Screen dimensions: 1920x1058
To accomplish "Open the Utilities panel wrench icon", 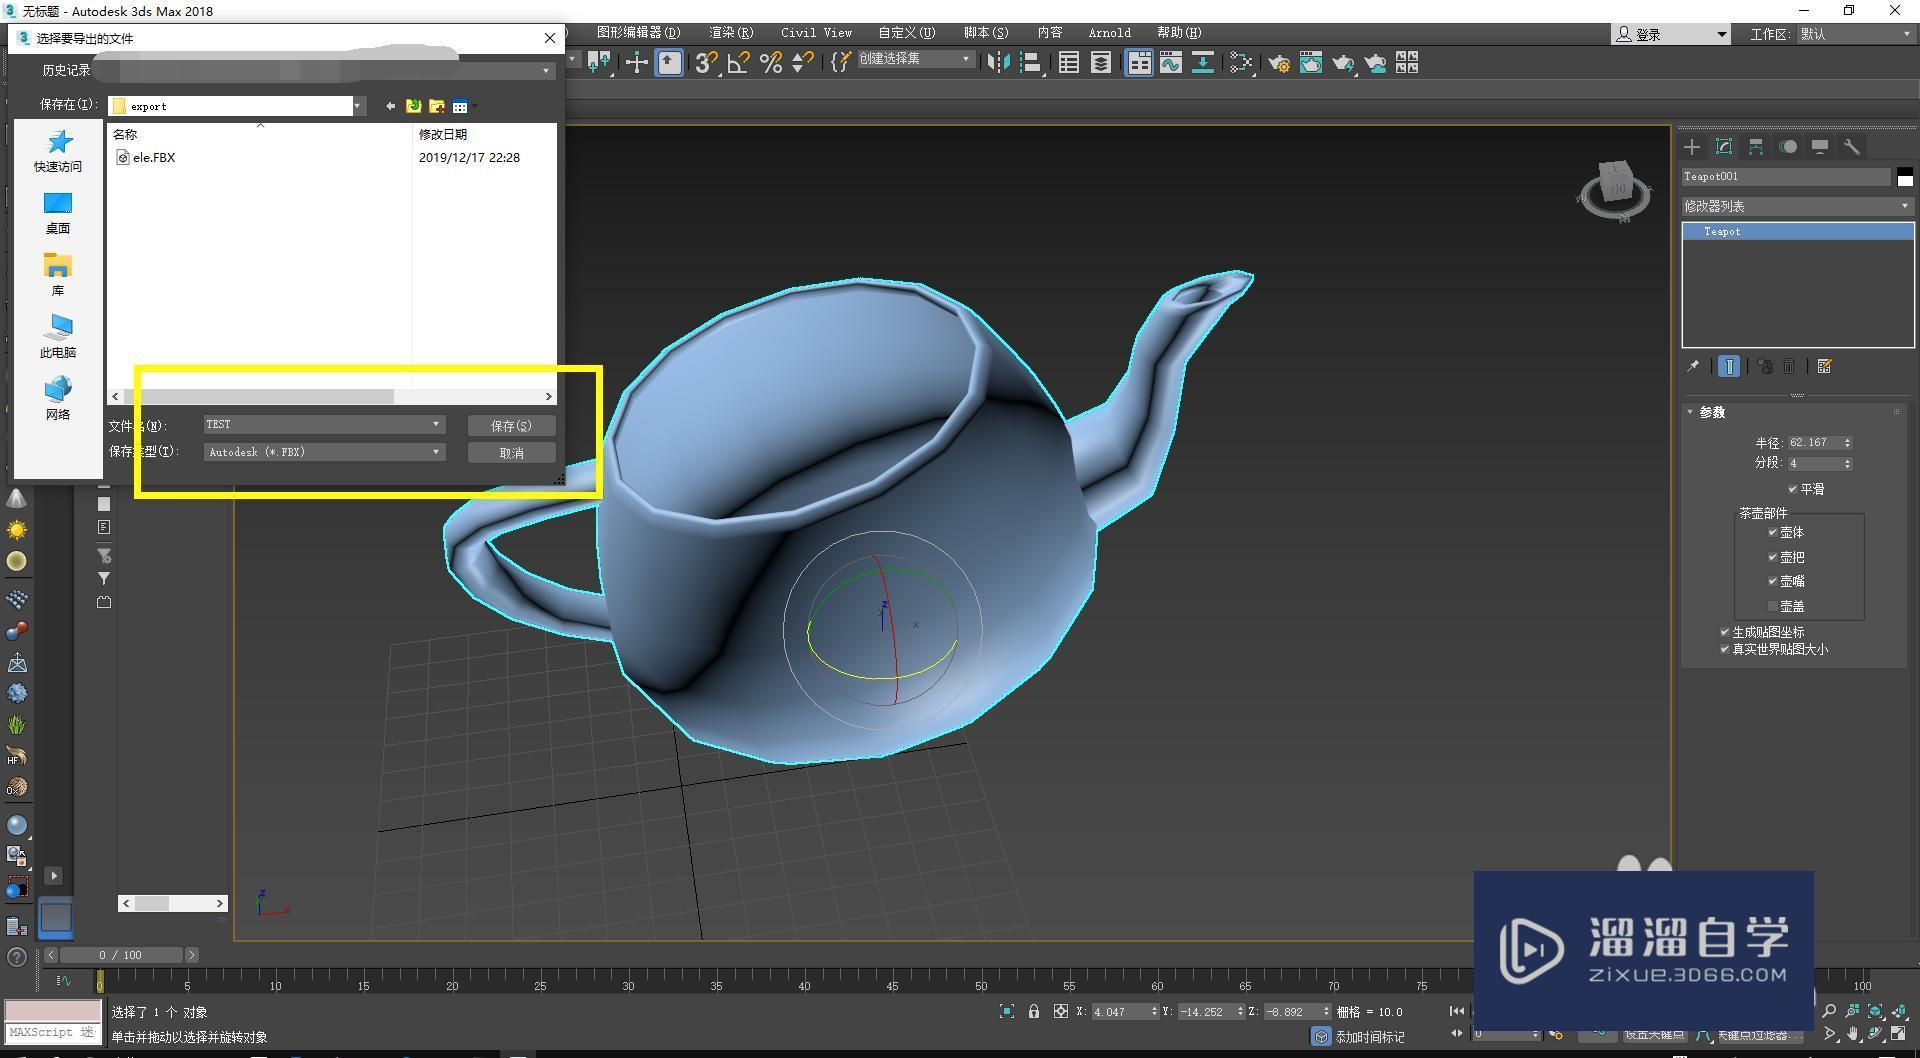I will click(x=1853, y=147).
